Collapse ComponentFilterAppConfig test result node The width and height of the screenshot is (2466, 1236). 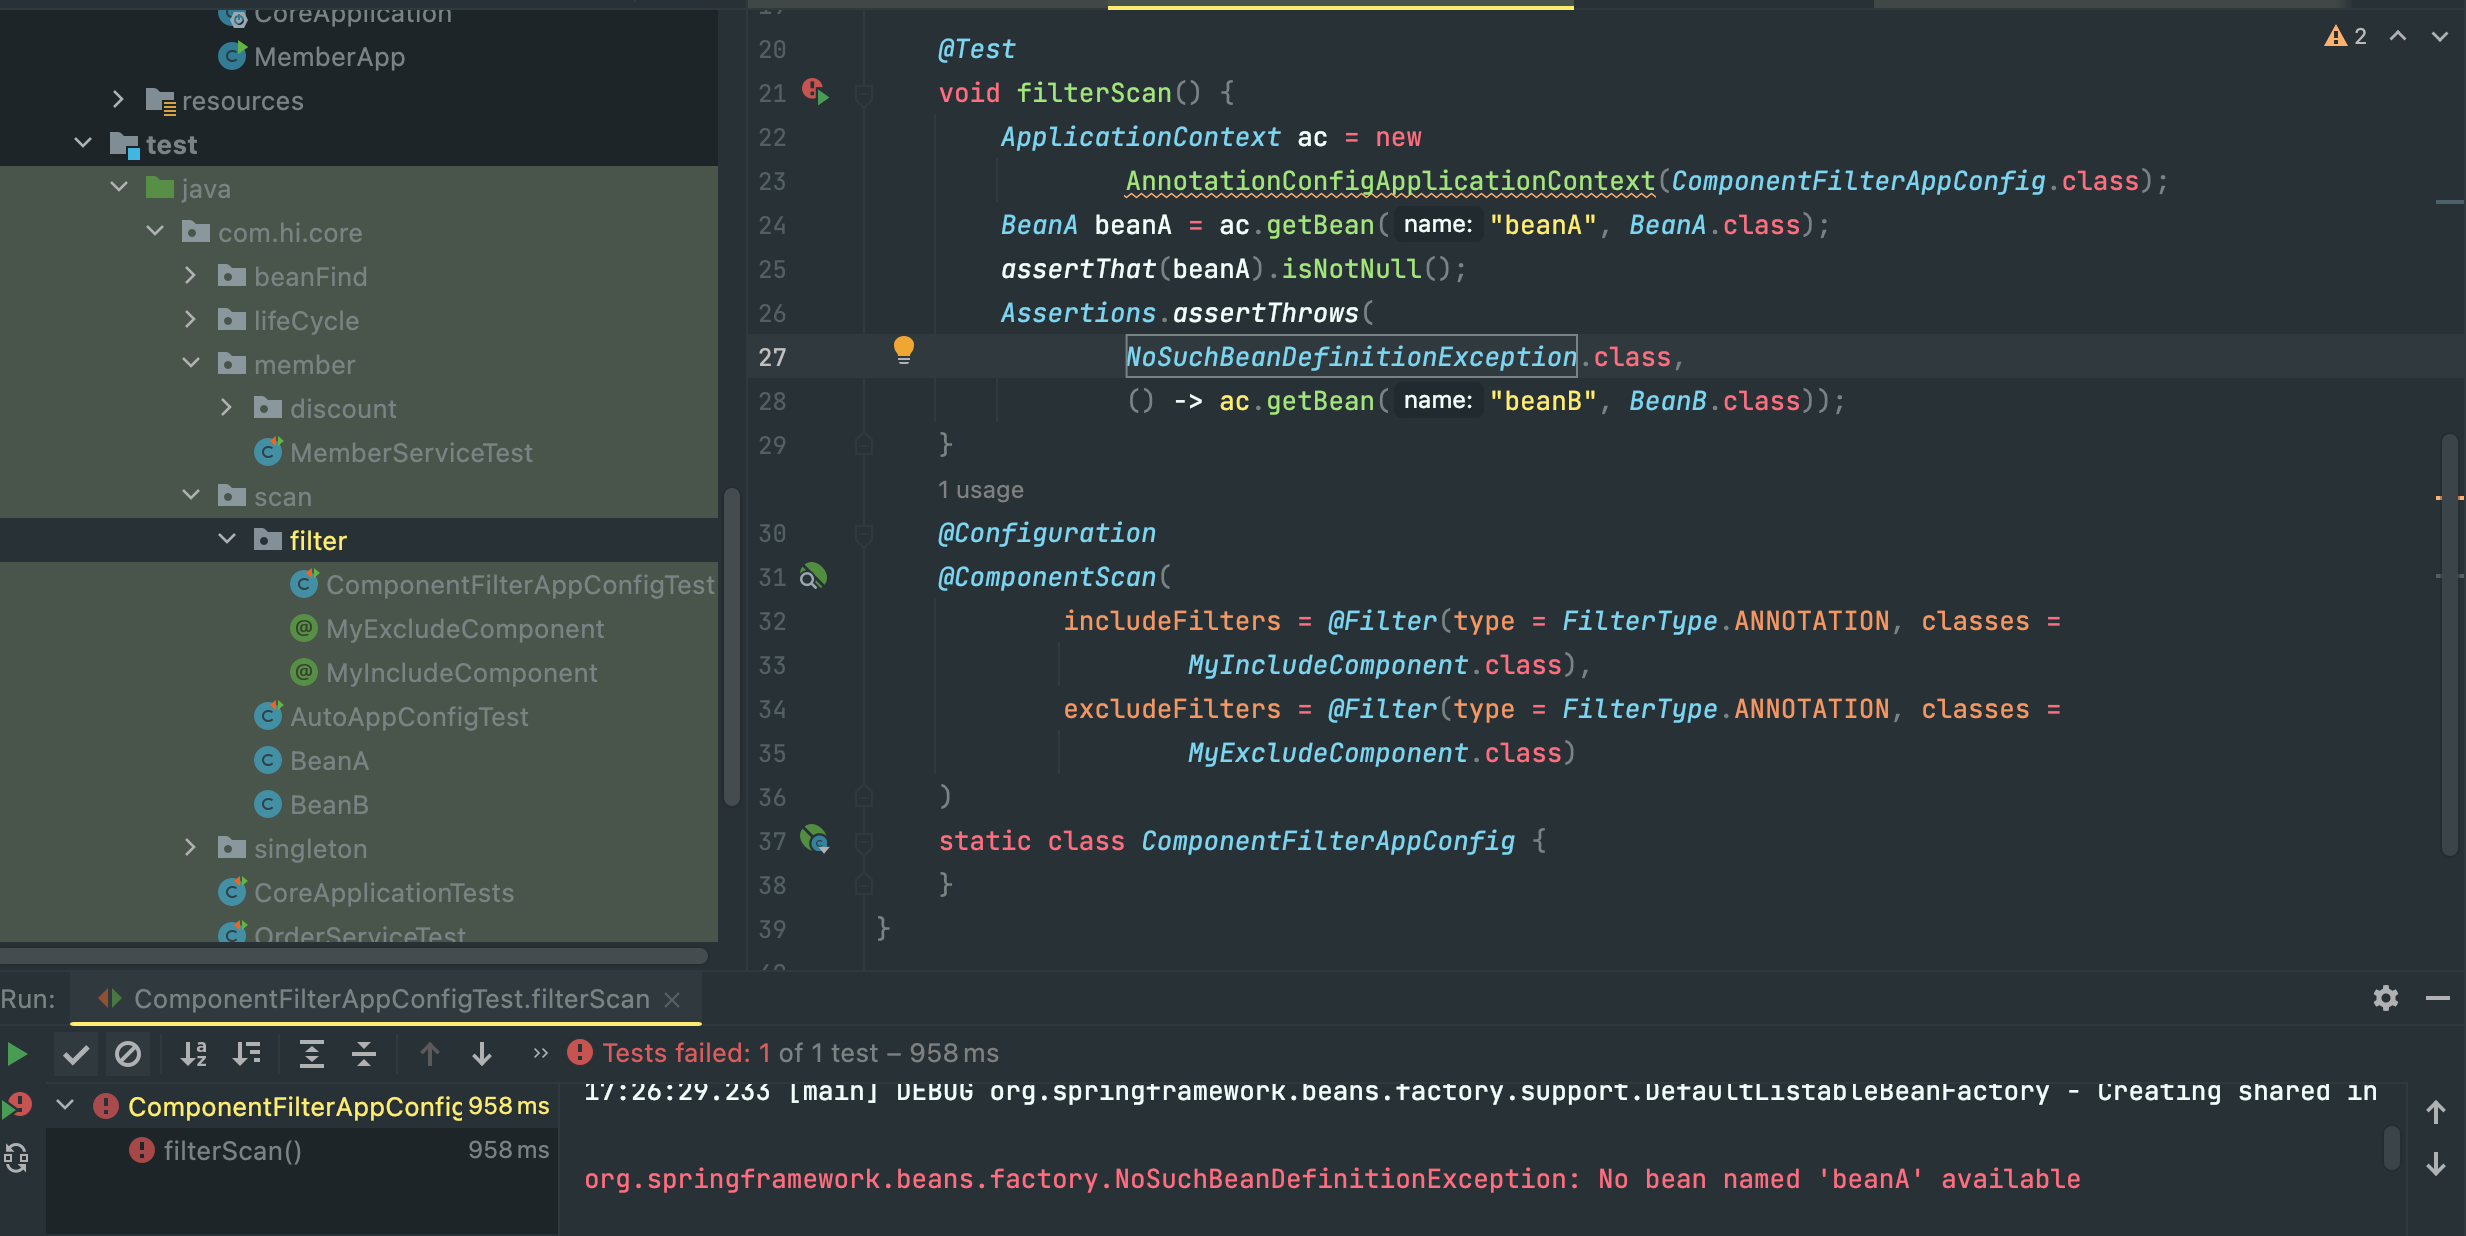click(66, 1105)
